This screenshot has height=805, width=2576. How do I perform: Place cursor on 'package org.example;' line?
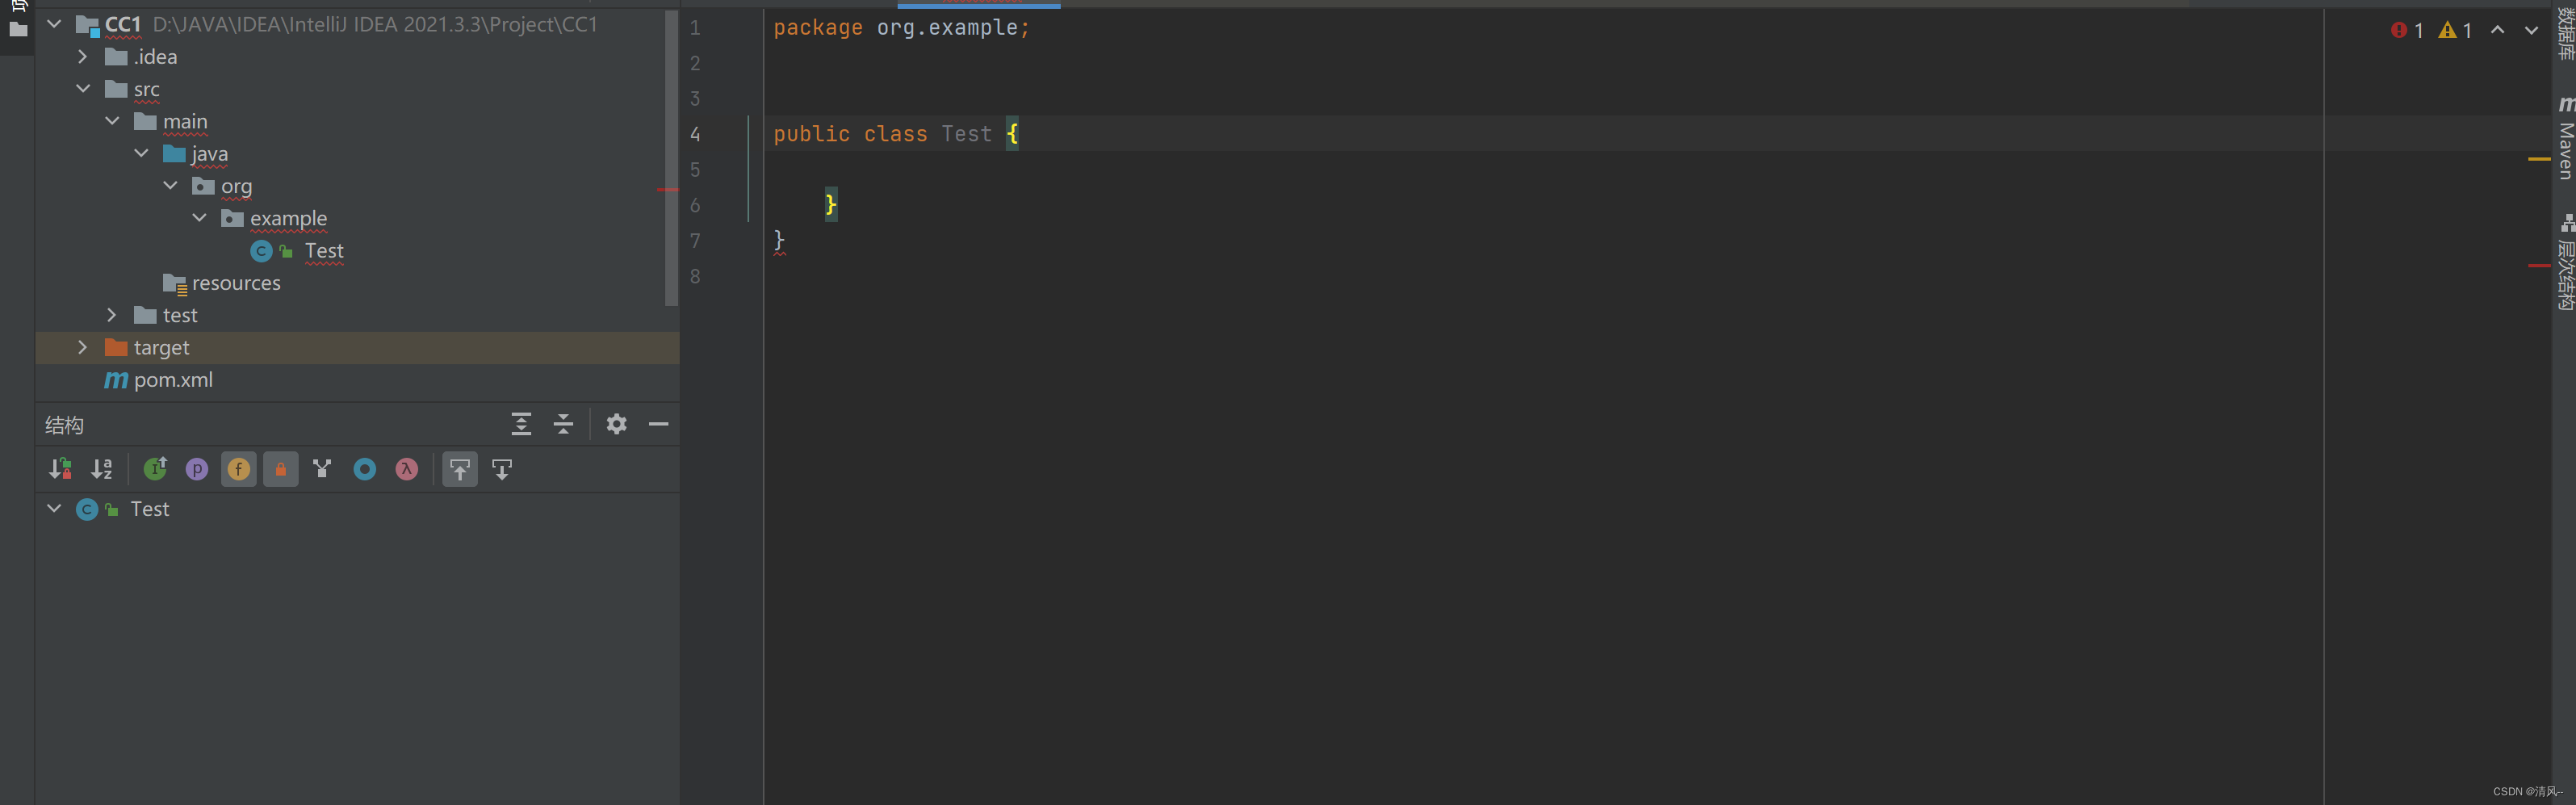(901, 28)
